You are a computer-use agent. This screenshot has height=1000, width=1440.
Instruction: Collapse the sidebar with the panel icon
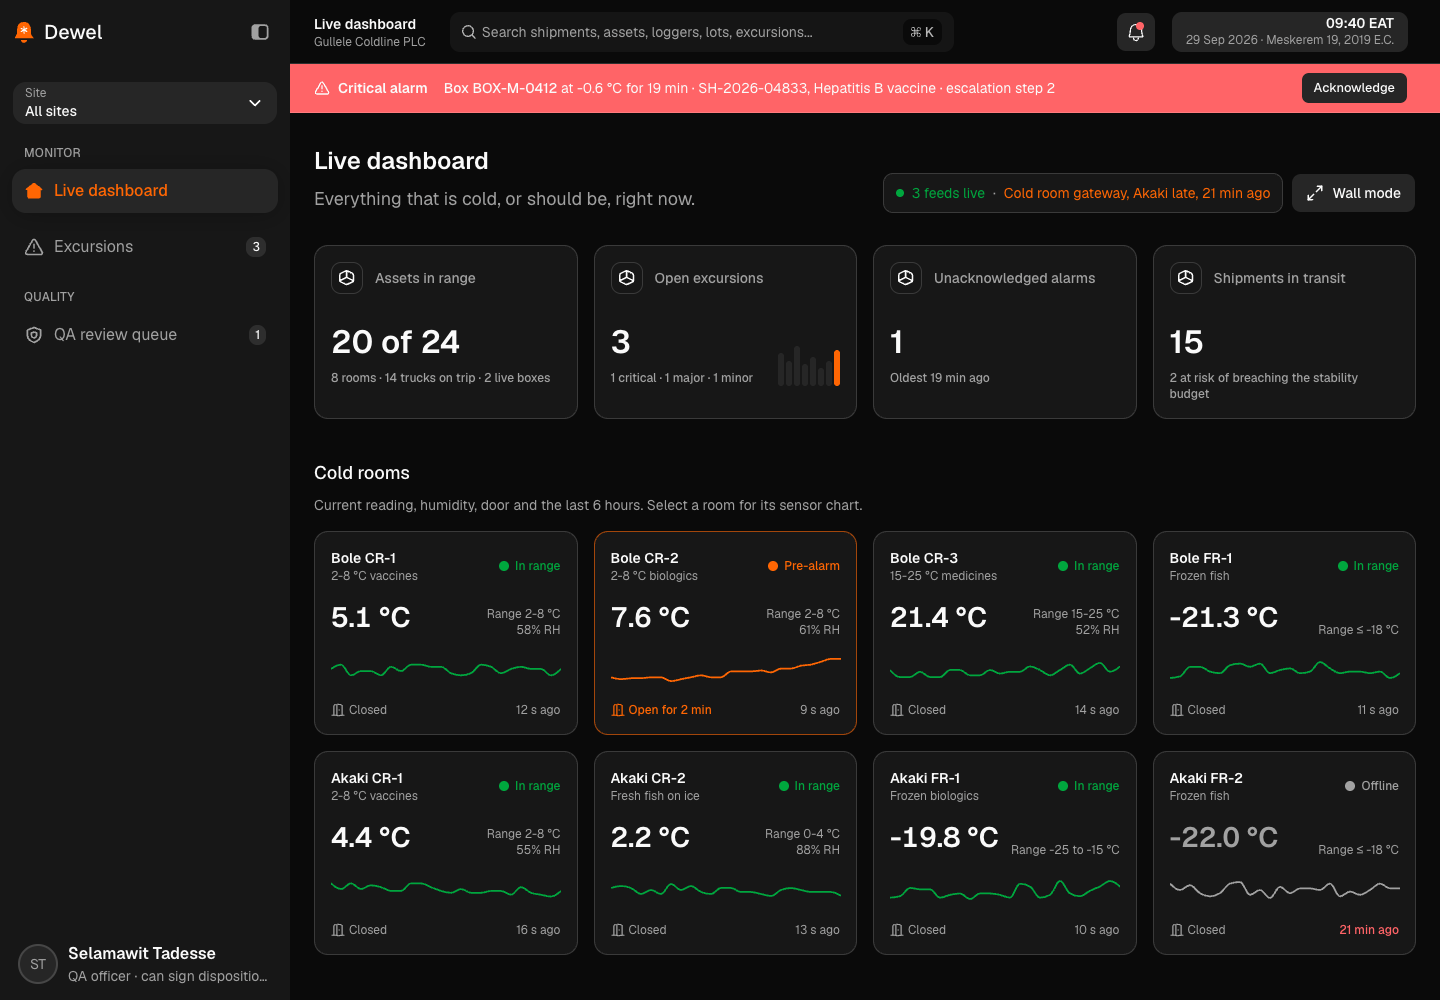260,32
